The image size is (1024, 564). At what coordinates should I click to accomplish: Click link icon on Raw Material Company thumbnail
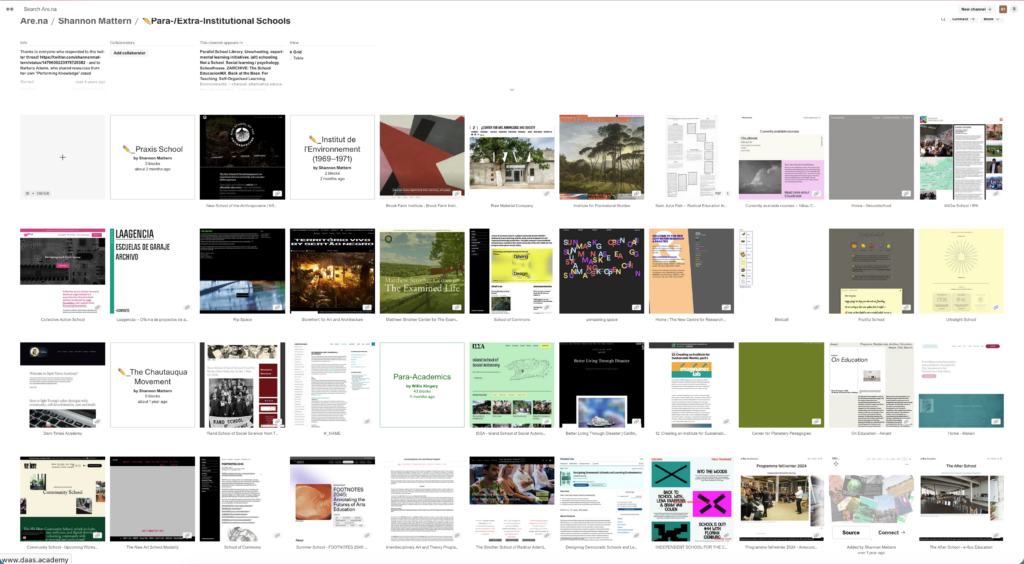547,194
